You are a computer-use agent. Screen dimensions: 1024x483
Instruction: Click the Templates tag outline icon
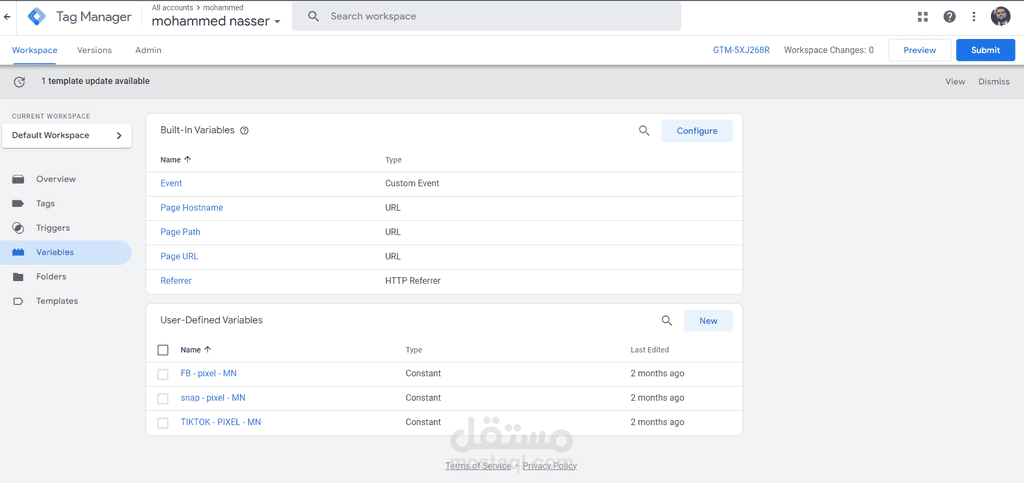18,301
